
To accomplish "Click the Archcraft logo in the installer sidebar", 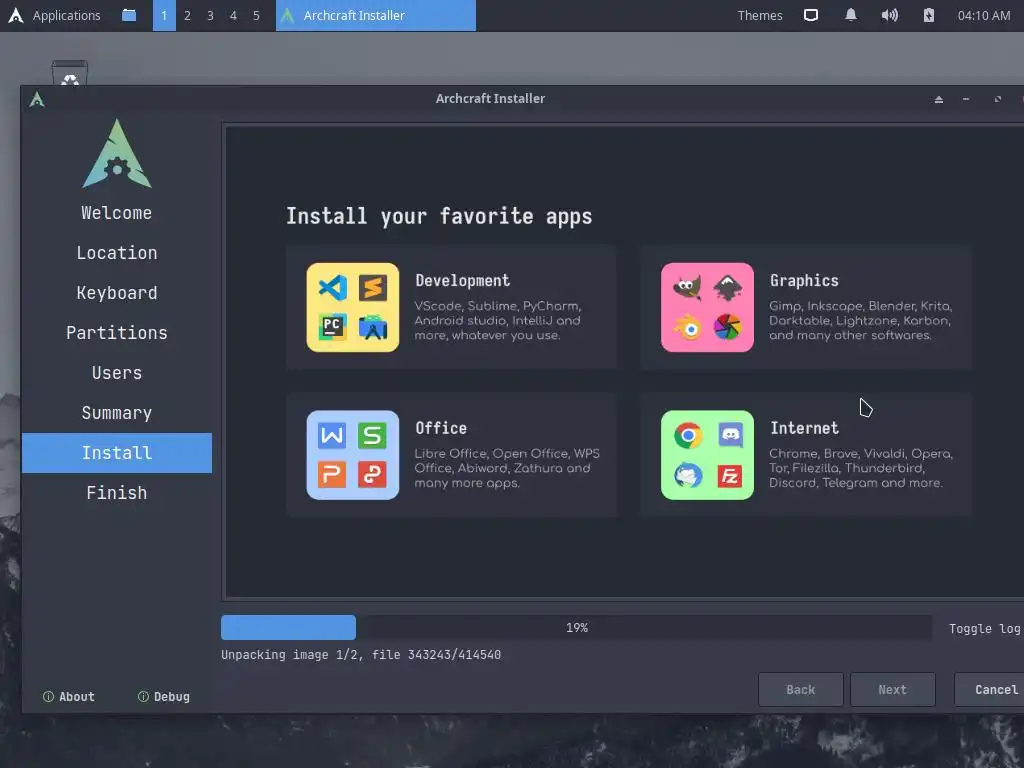I will (x=117, y=154).
